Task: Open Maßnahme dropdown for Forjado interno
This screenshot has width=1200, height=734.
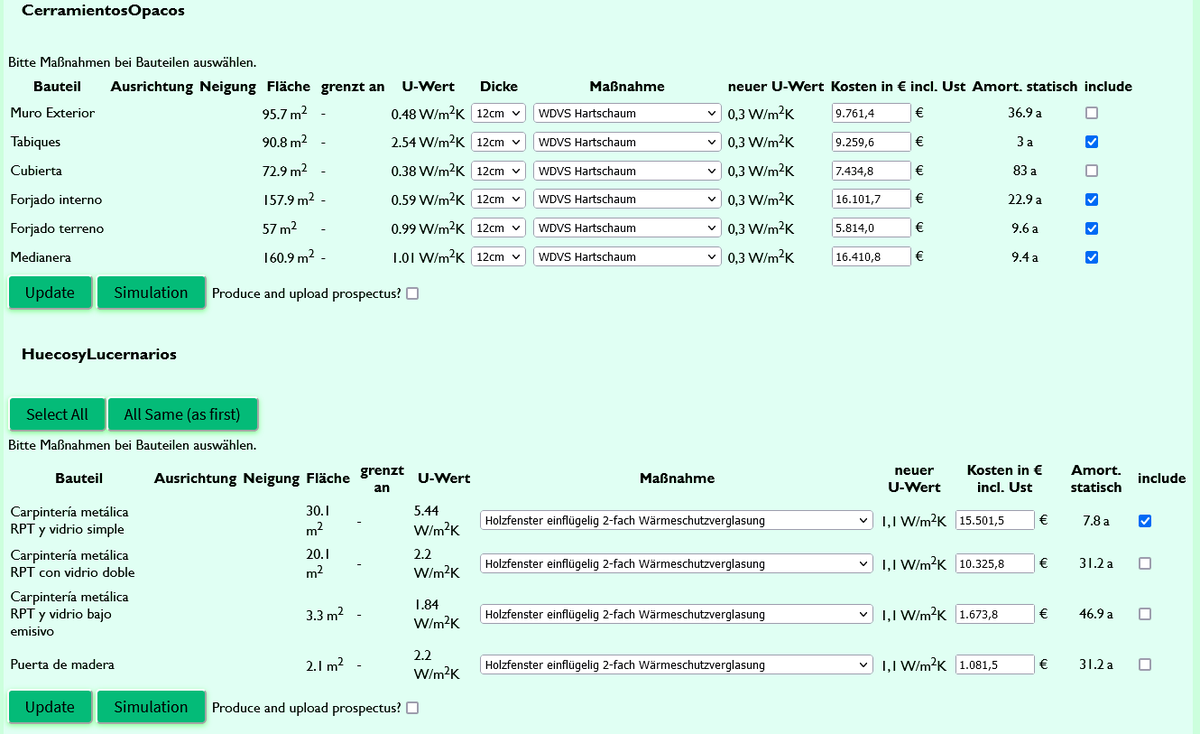Action: tap(627, 199)
